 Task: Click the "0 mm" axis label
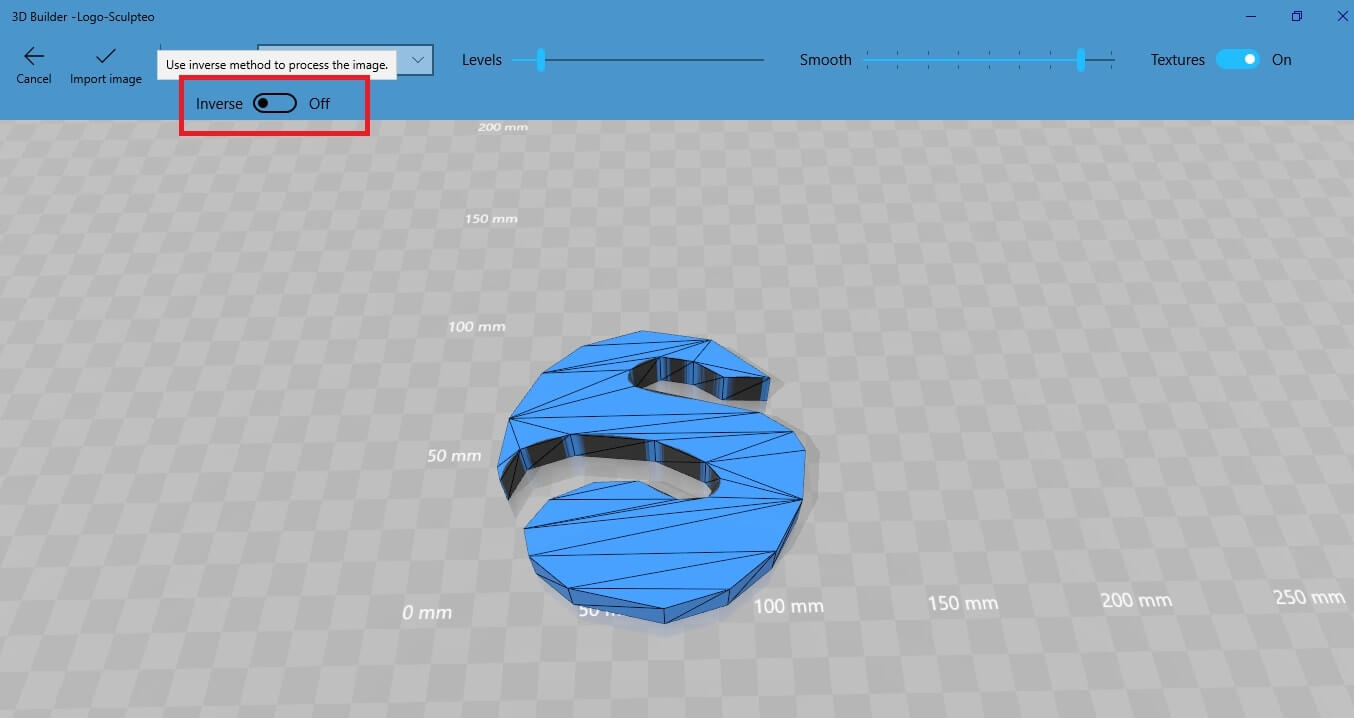point(427,612)
